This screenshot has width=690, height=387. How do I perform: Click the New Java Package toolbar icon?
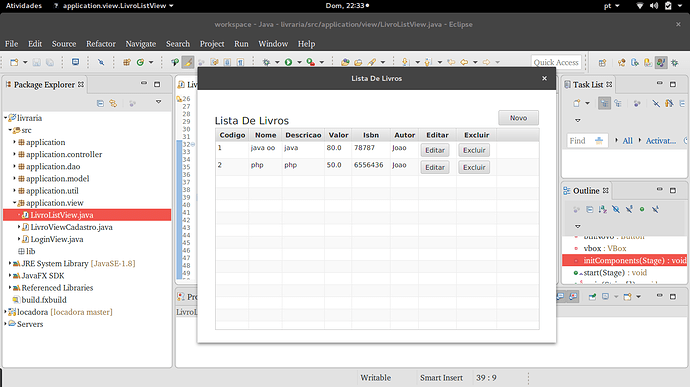point(127,63)
